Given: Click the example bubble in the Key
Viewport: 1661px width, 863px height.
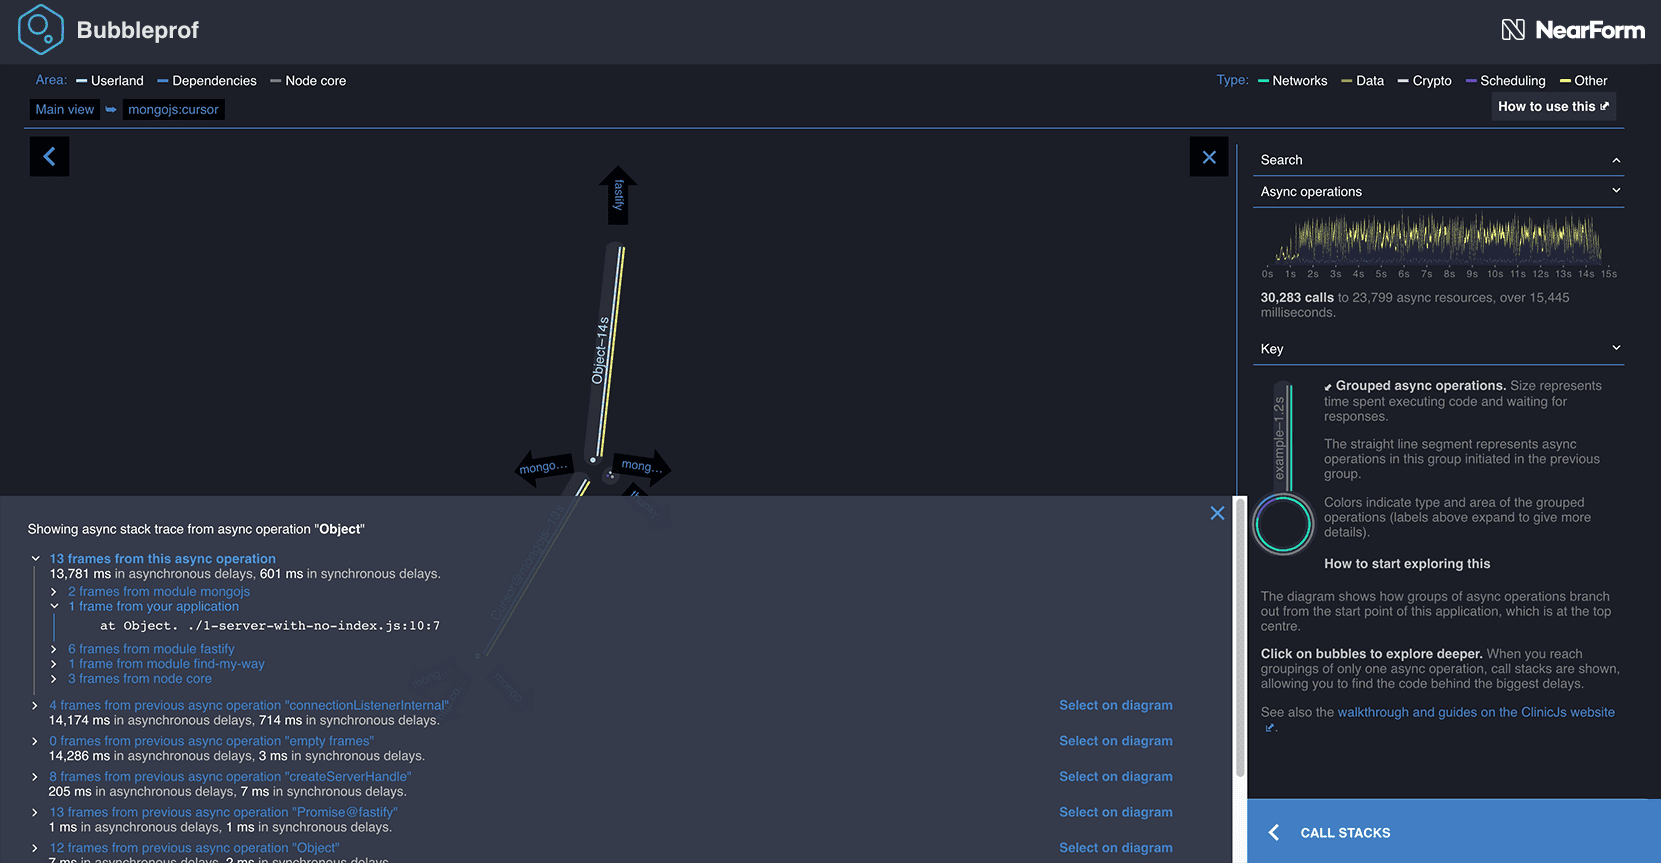Looking at the screenshot, I should click(x=1283, y=523).
